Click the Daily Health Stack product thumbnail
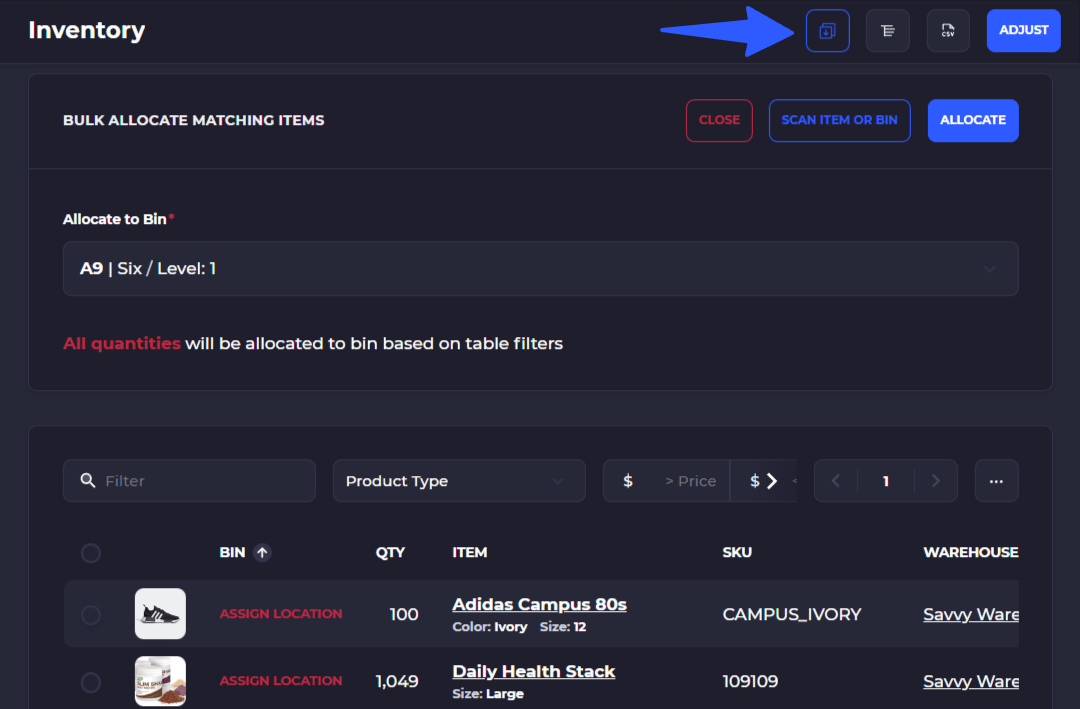 [x=160, y=681]
